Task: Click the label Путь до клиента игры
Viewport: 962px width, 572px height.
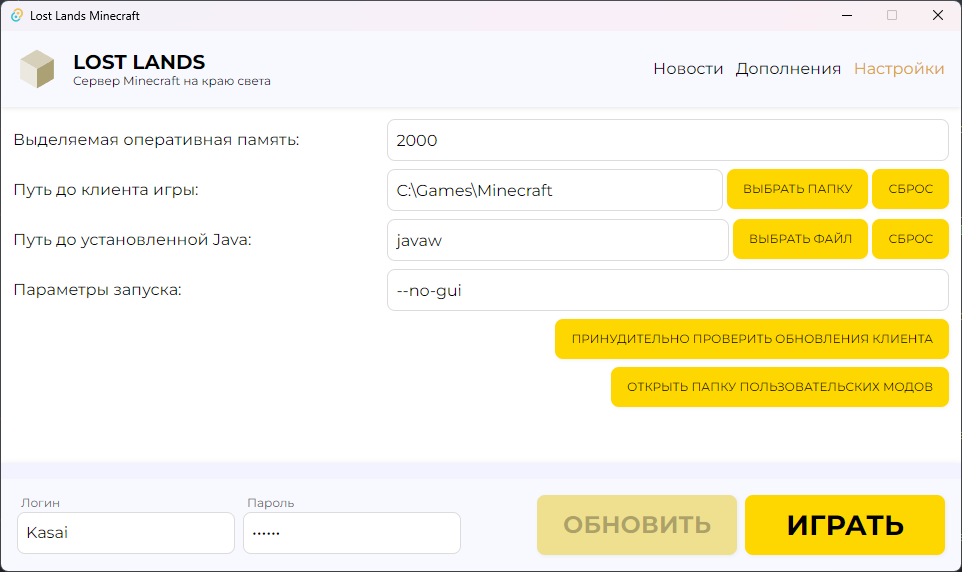Action: click(x=106, y=190)
